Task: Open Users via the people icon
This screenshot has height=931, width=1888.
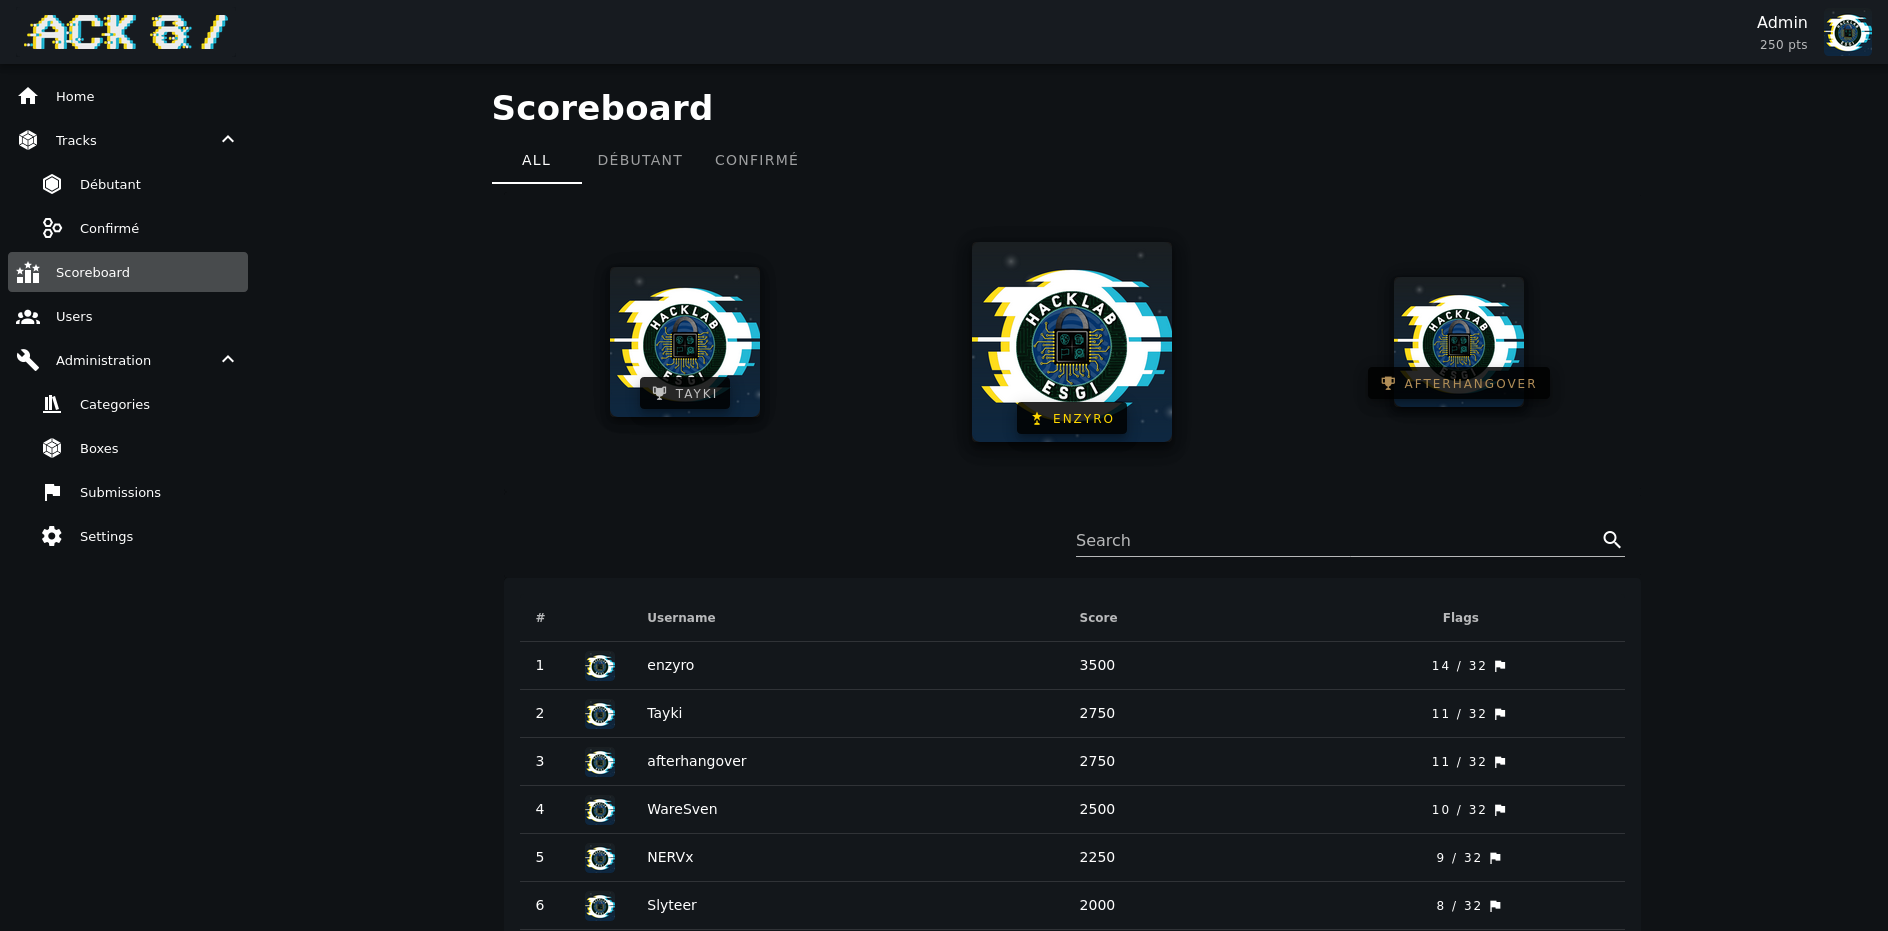Action: pyautogui.click(x=28, y=316)
